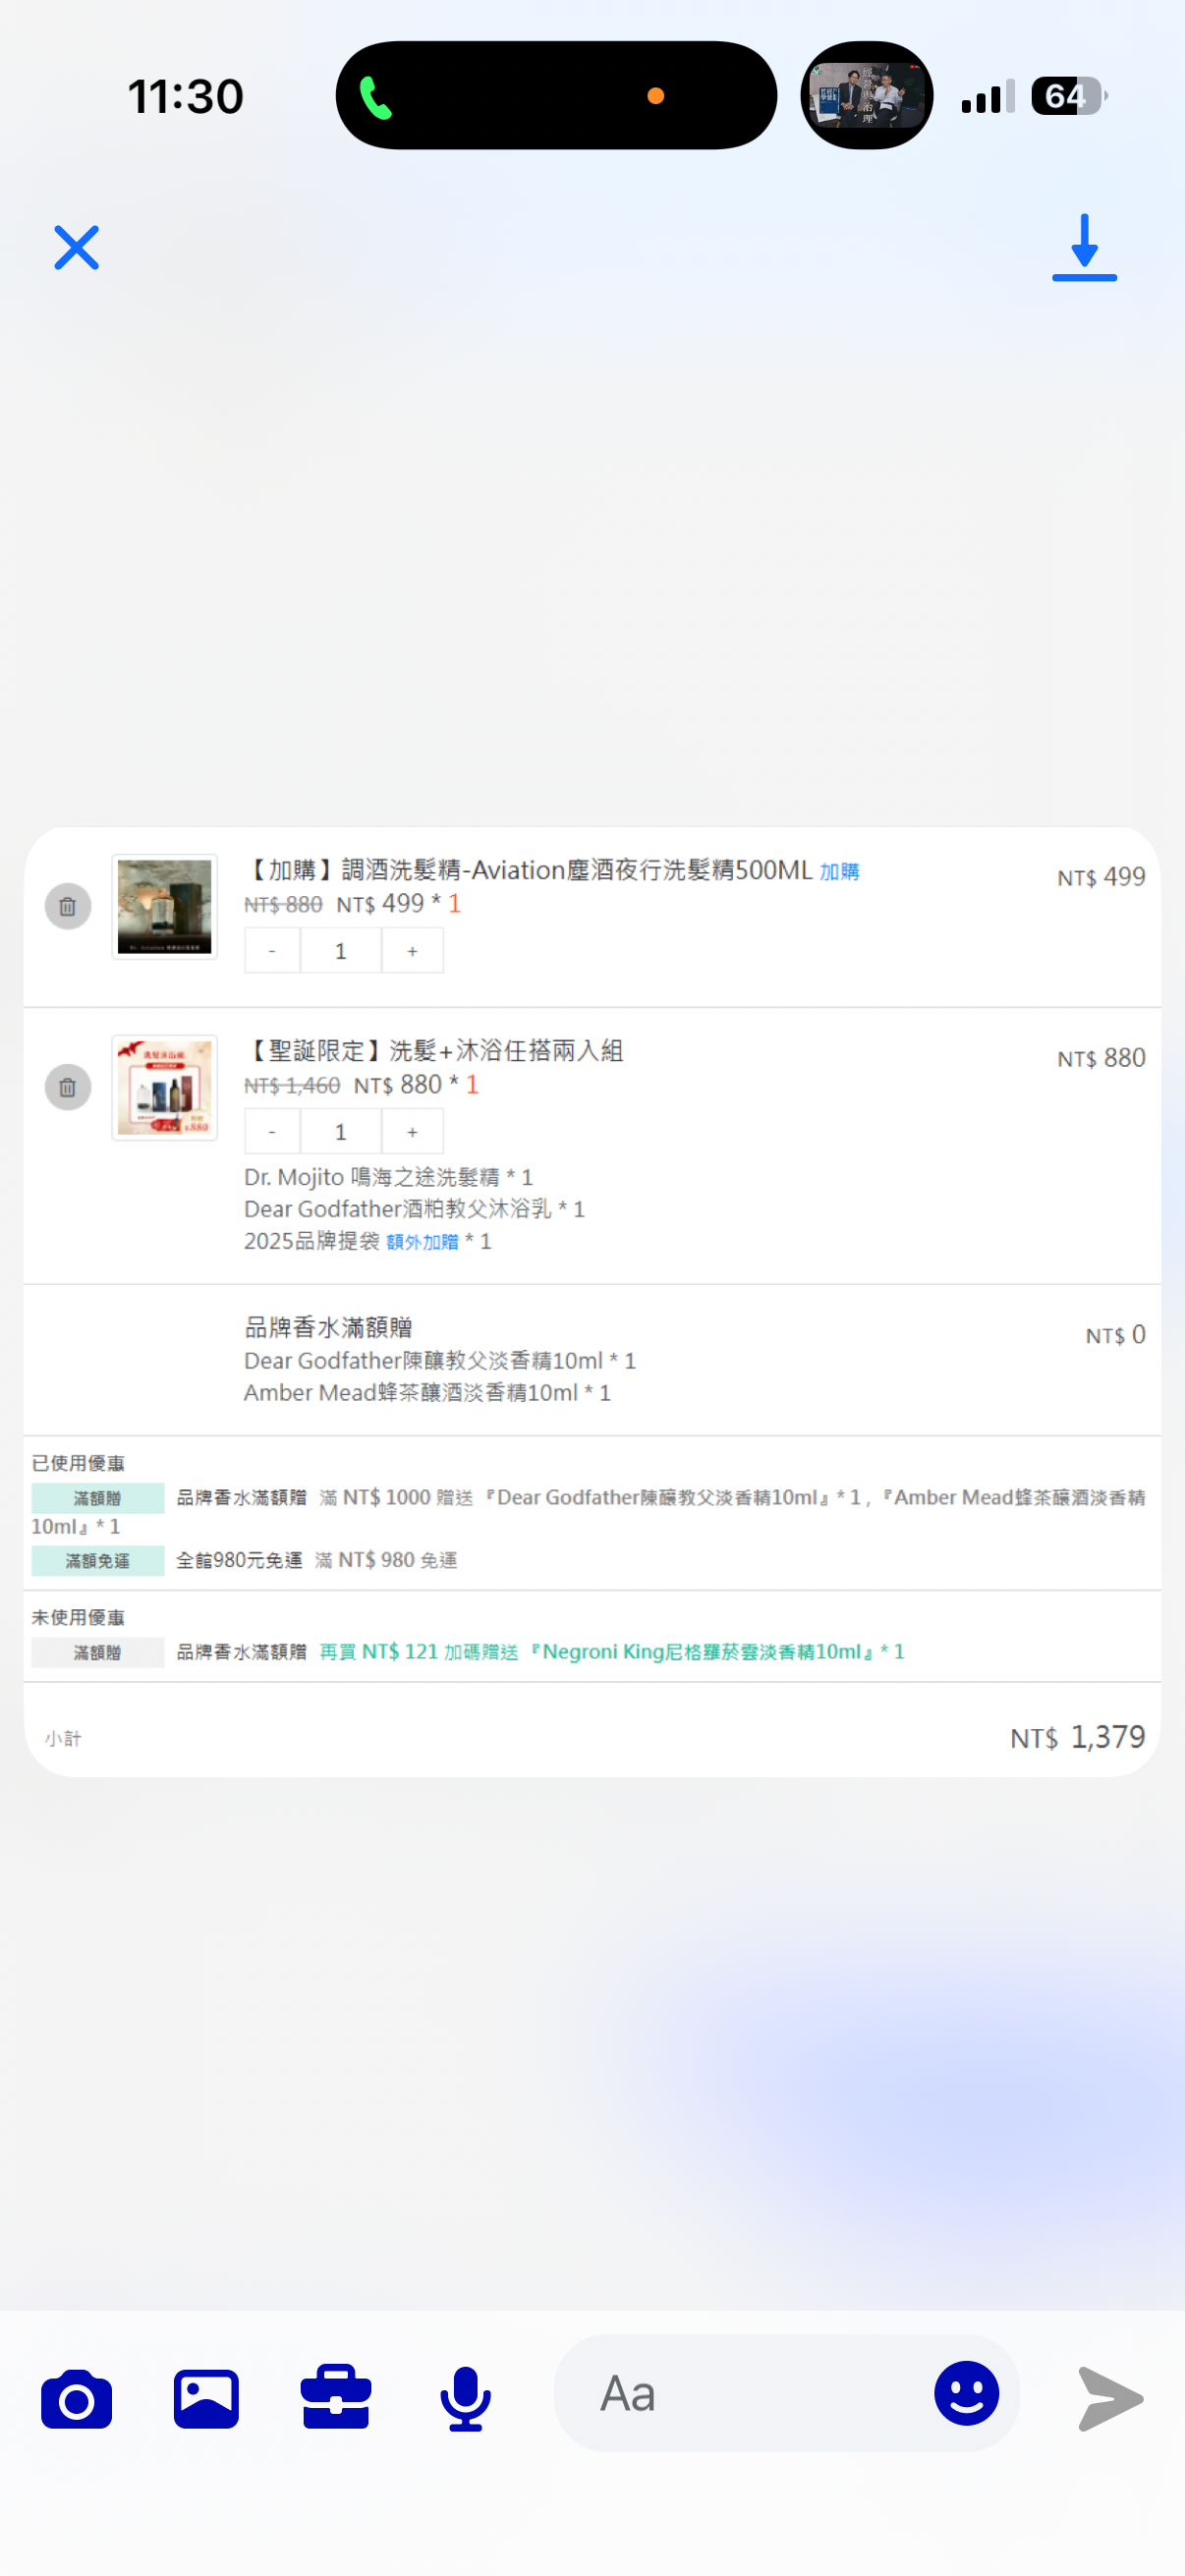Increase quantity of the Christmas limited set
This screenshot has width=1185, height=2576.
[412, 1132]
